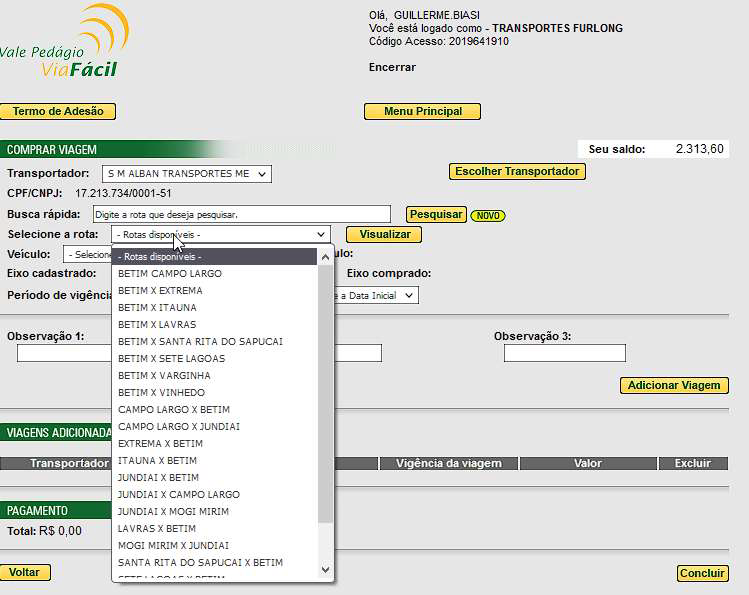Select CAMPO LARGO X JUNDIAI option
749x595 pixels.
click(178, 426)
